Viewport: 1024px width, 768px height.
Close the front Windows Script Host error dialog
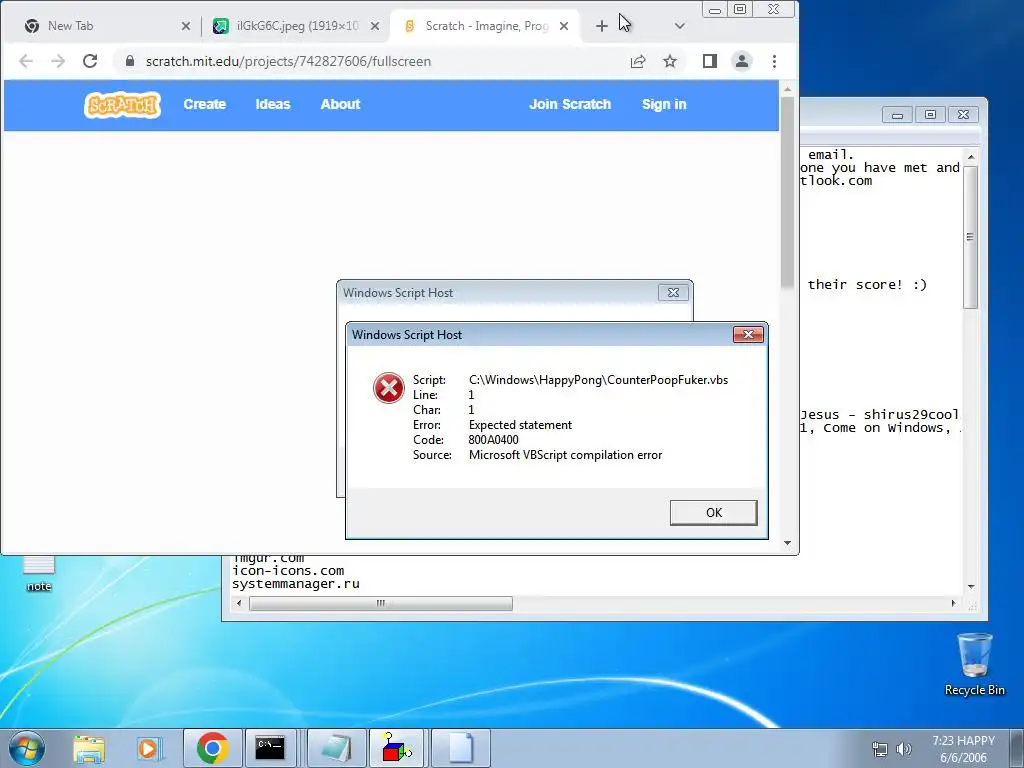click(x=748, y=334)
